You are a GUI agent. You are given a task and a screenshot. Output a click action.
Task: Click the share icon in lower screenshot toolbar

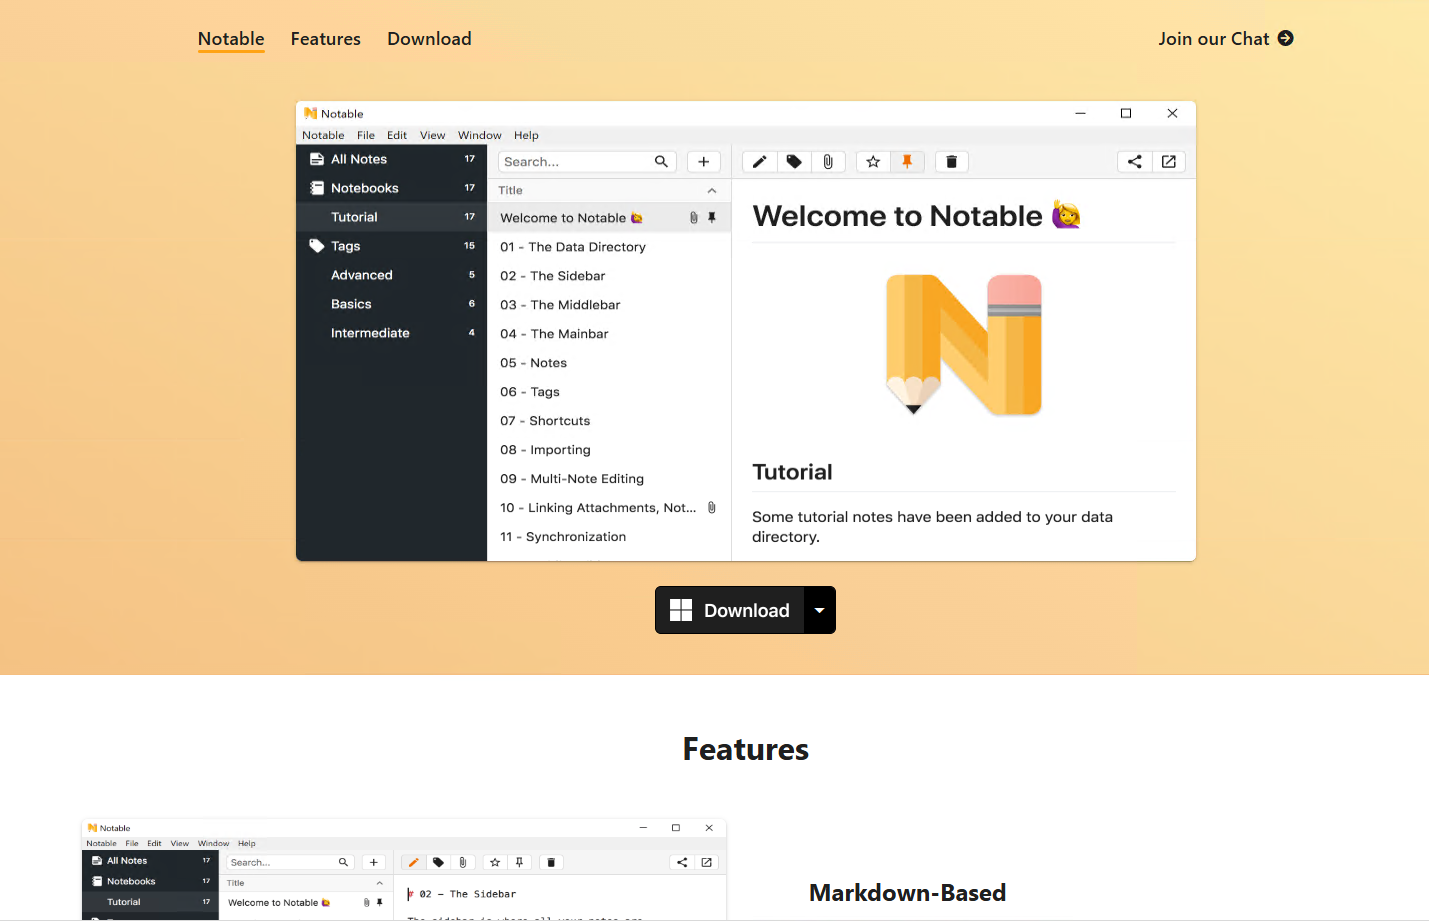click(682, 862)
